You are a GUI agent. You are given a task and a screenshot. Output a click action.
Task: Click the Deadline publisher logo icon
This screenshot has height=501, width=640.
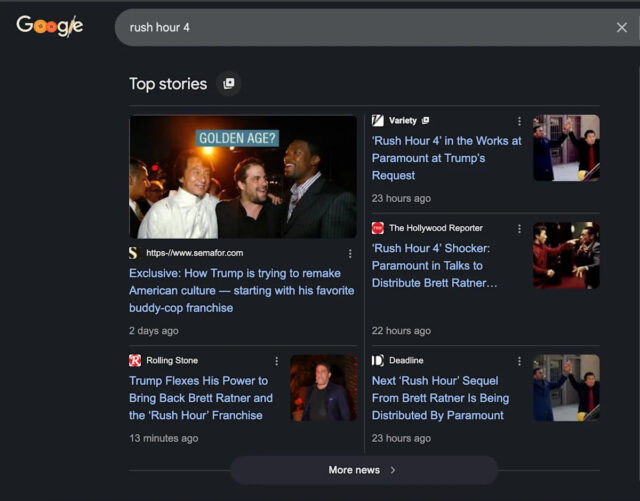tap(378, 360)
